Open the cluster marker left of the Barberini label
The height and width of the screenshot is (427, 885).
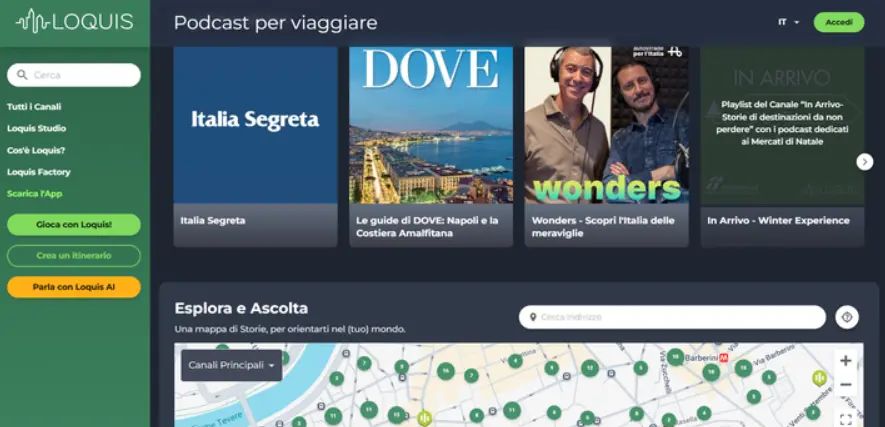(675, 356)
